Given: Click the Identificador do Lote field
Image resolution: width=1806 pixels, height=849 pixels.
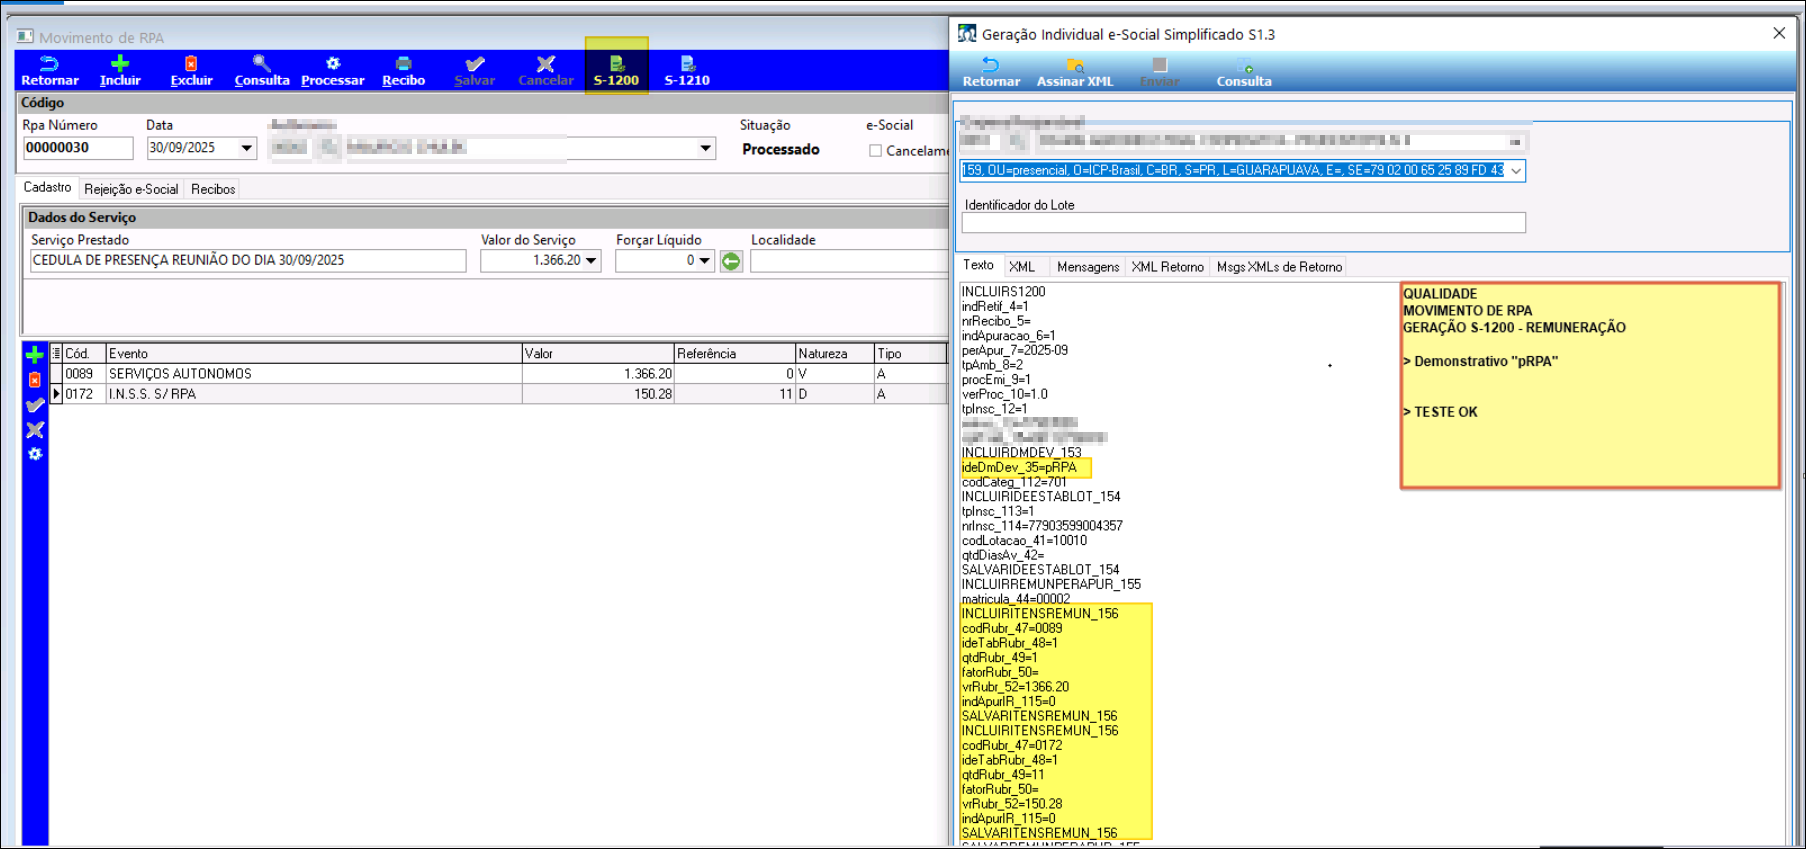Looking at the screenshot, I should pos(1243,223).
